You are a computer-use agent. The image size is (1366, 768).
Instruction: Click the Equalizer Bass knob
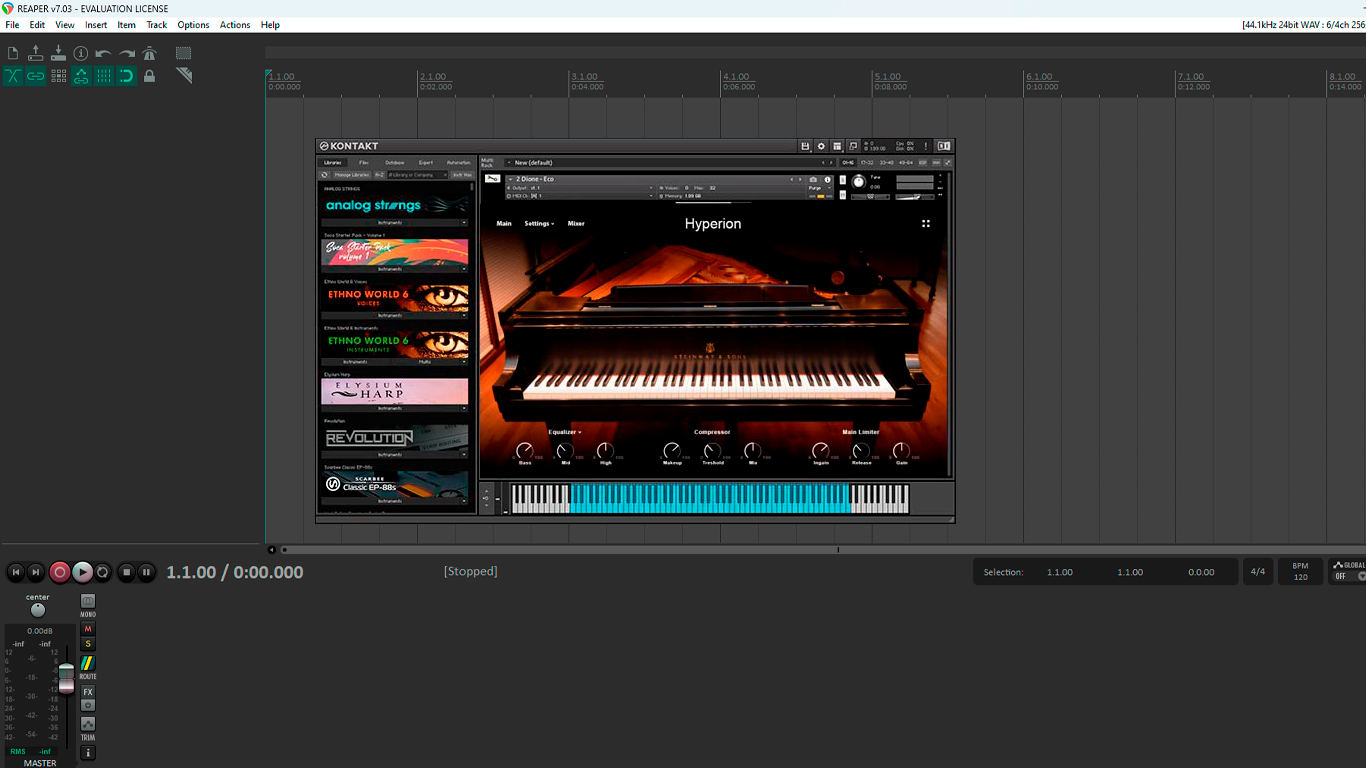(525, 451)
